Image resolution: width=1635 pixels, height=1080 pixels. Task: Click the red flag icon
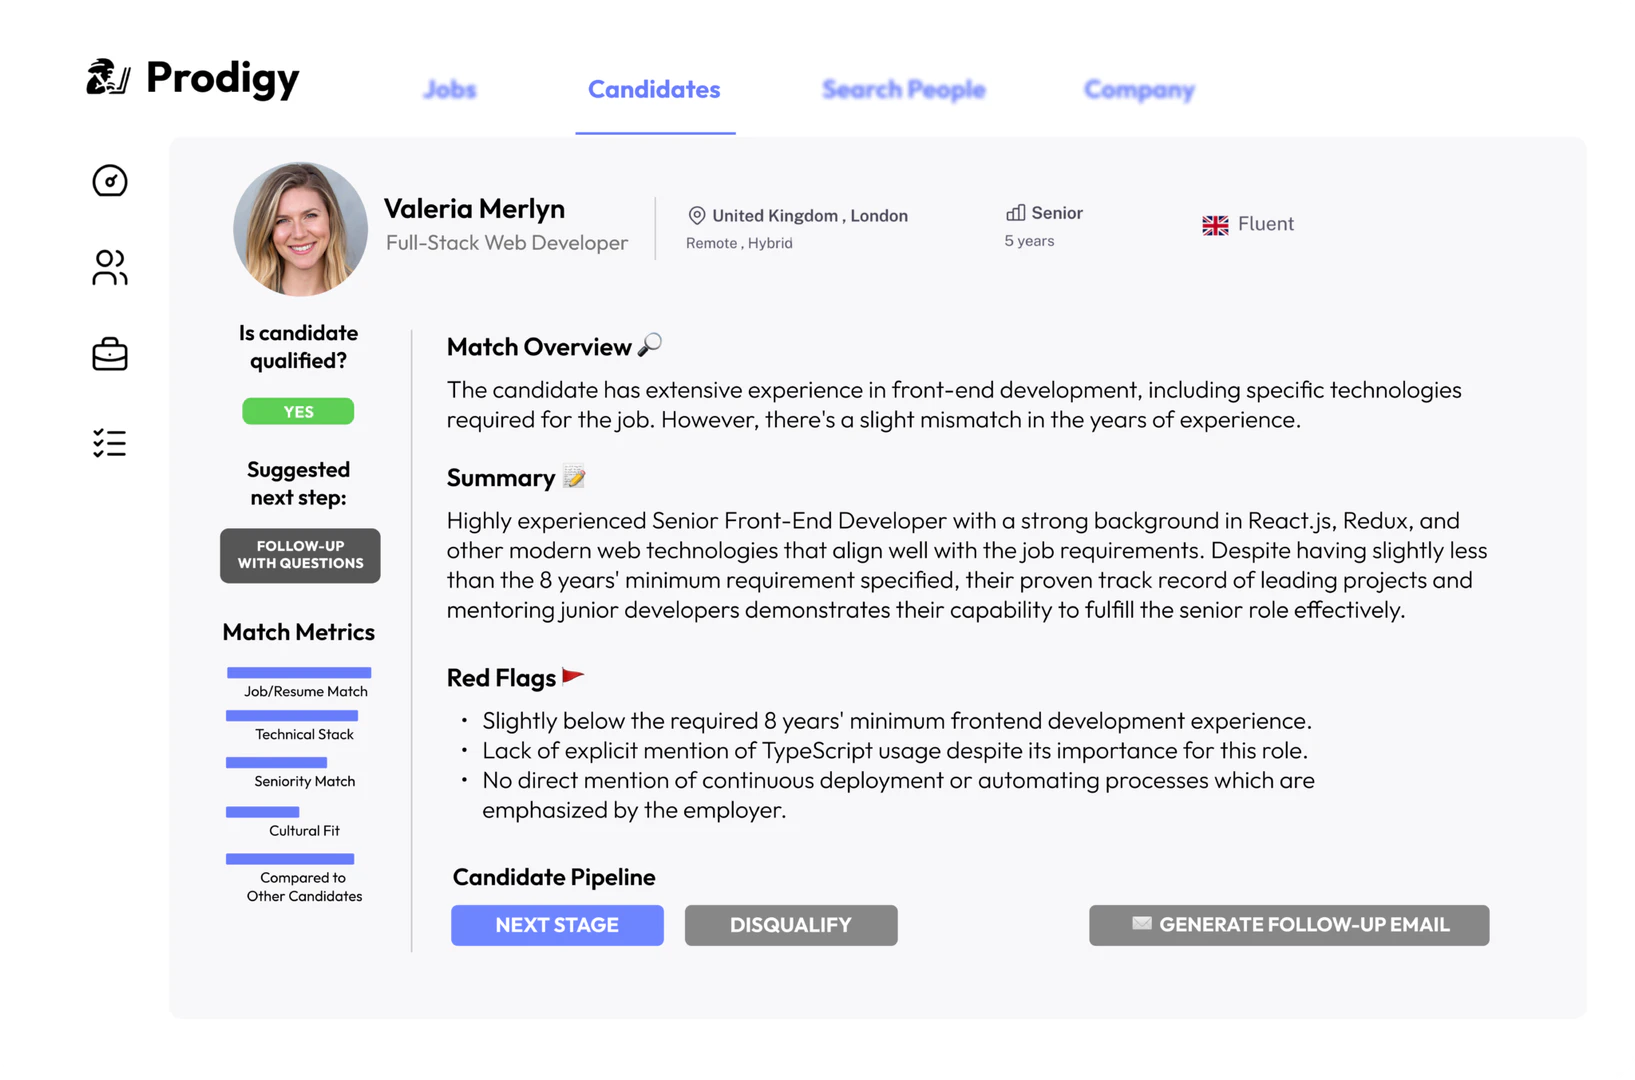pos(573,677)
